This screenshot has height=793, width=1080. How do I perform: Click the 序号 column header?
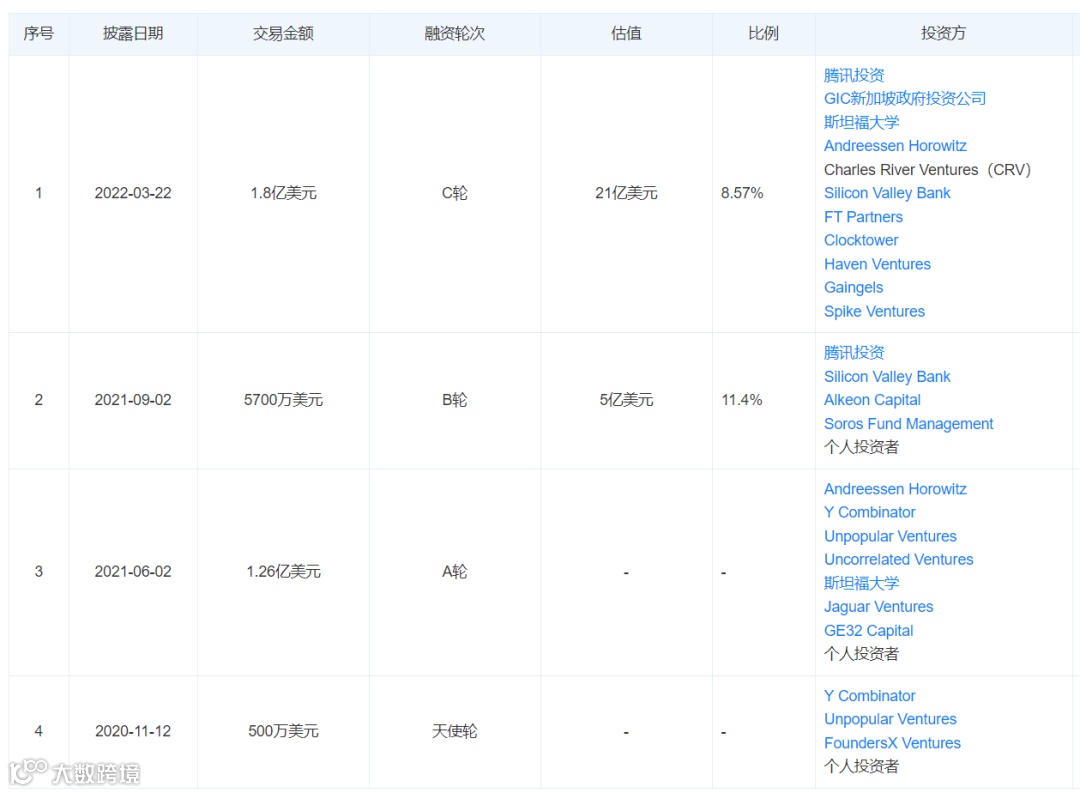tap(39, 33)
